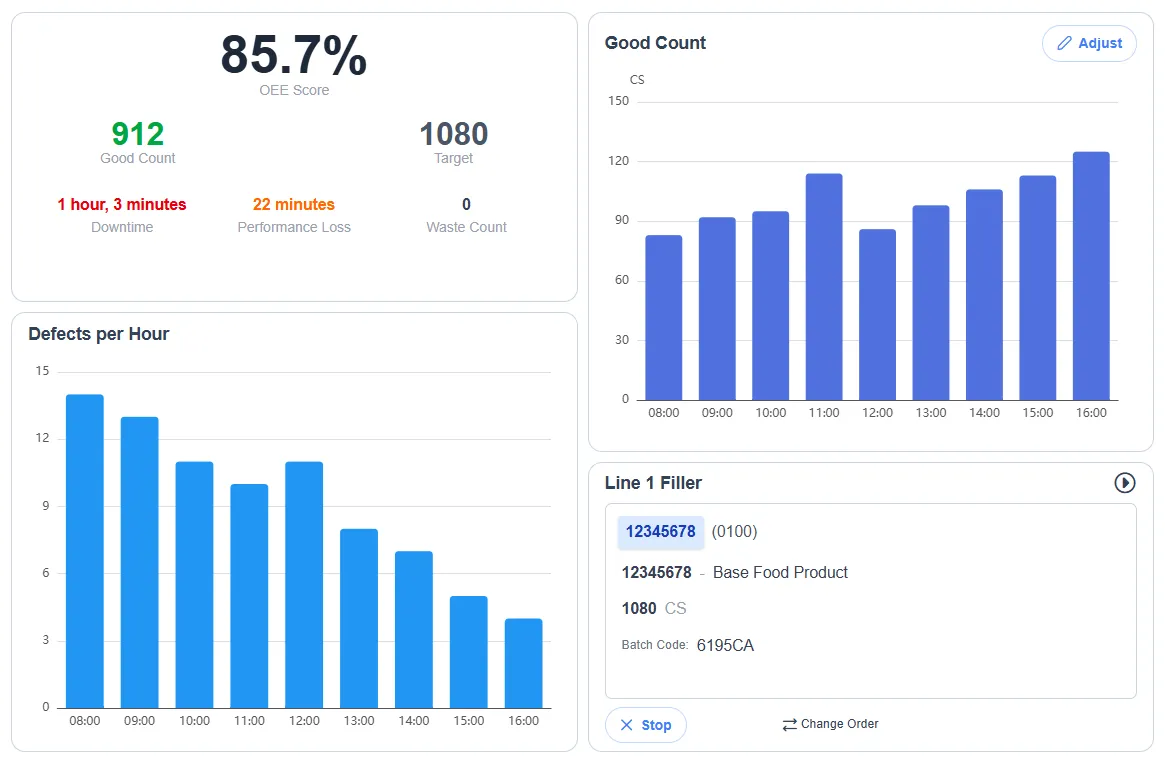The height and width of the screenshot is (764, 1165).
Task: Click the 10:00 bar in Defects per Hour
Action: pyautogui.click(x=195, y=585)
